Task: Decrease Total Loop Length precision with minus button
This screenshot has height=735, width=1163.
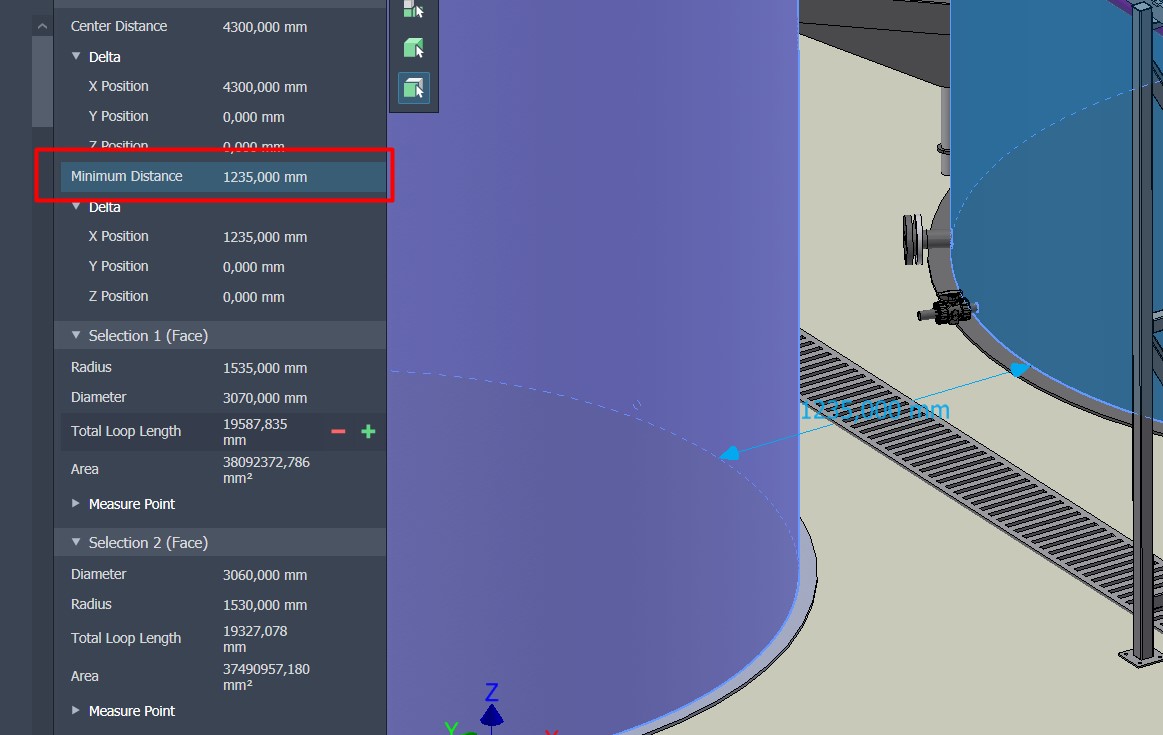Action: (x=337, y=431)
